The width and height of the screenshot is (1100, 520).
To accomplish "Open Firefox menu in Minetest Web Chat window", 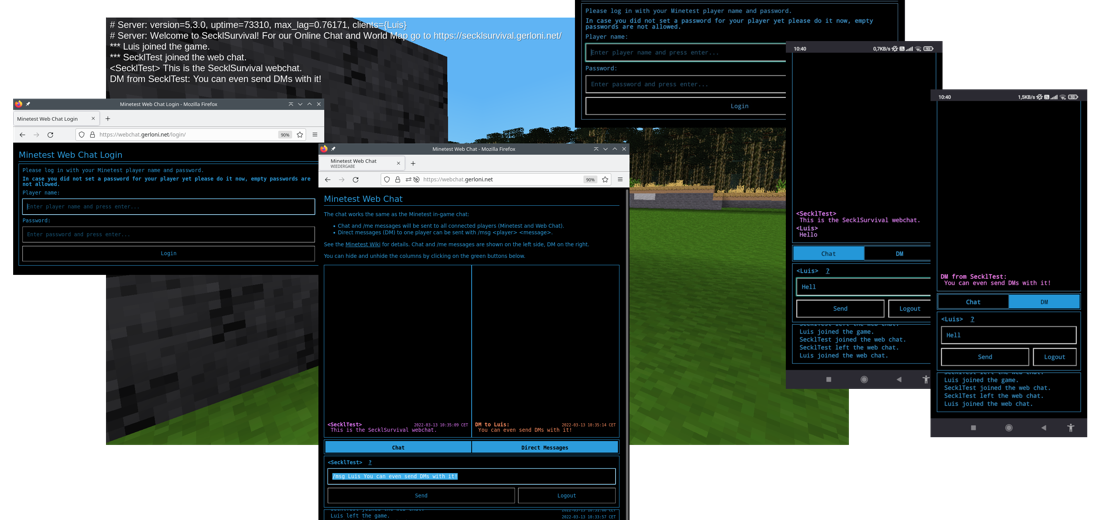I will [619, 180].
